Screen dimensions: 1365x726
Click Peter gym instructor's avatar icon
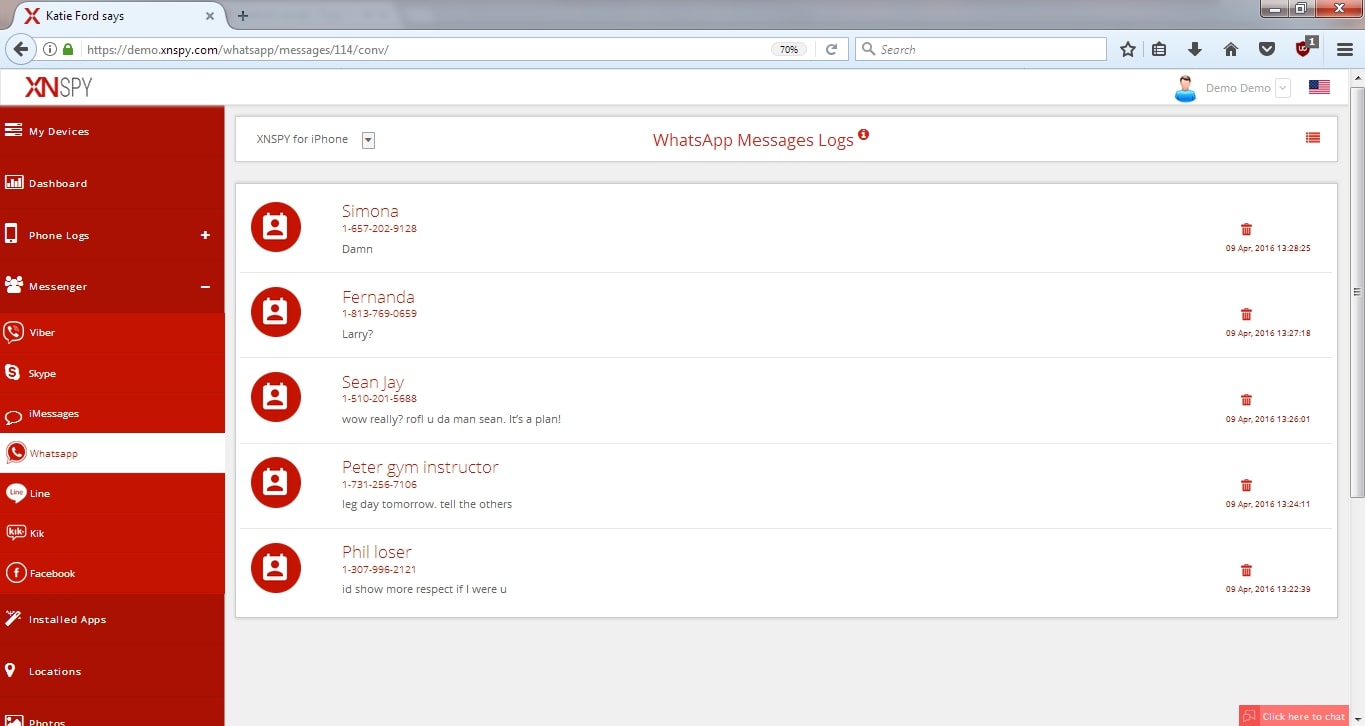point(276,482)
